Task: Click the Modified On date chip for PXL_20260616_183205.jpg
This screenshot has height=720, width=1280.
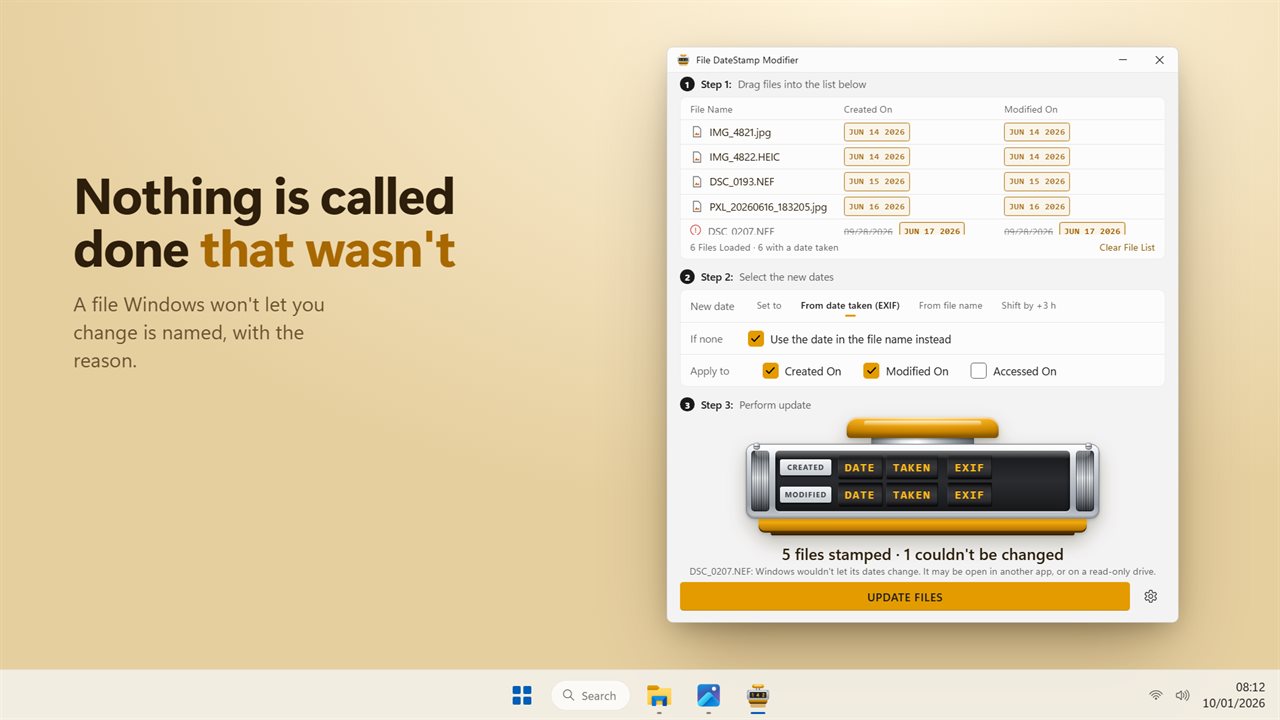Action: tap(1037, 207)
